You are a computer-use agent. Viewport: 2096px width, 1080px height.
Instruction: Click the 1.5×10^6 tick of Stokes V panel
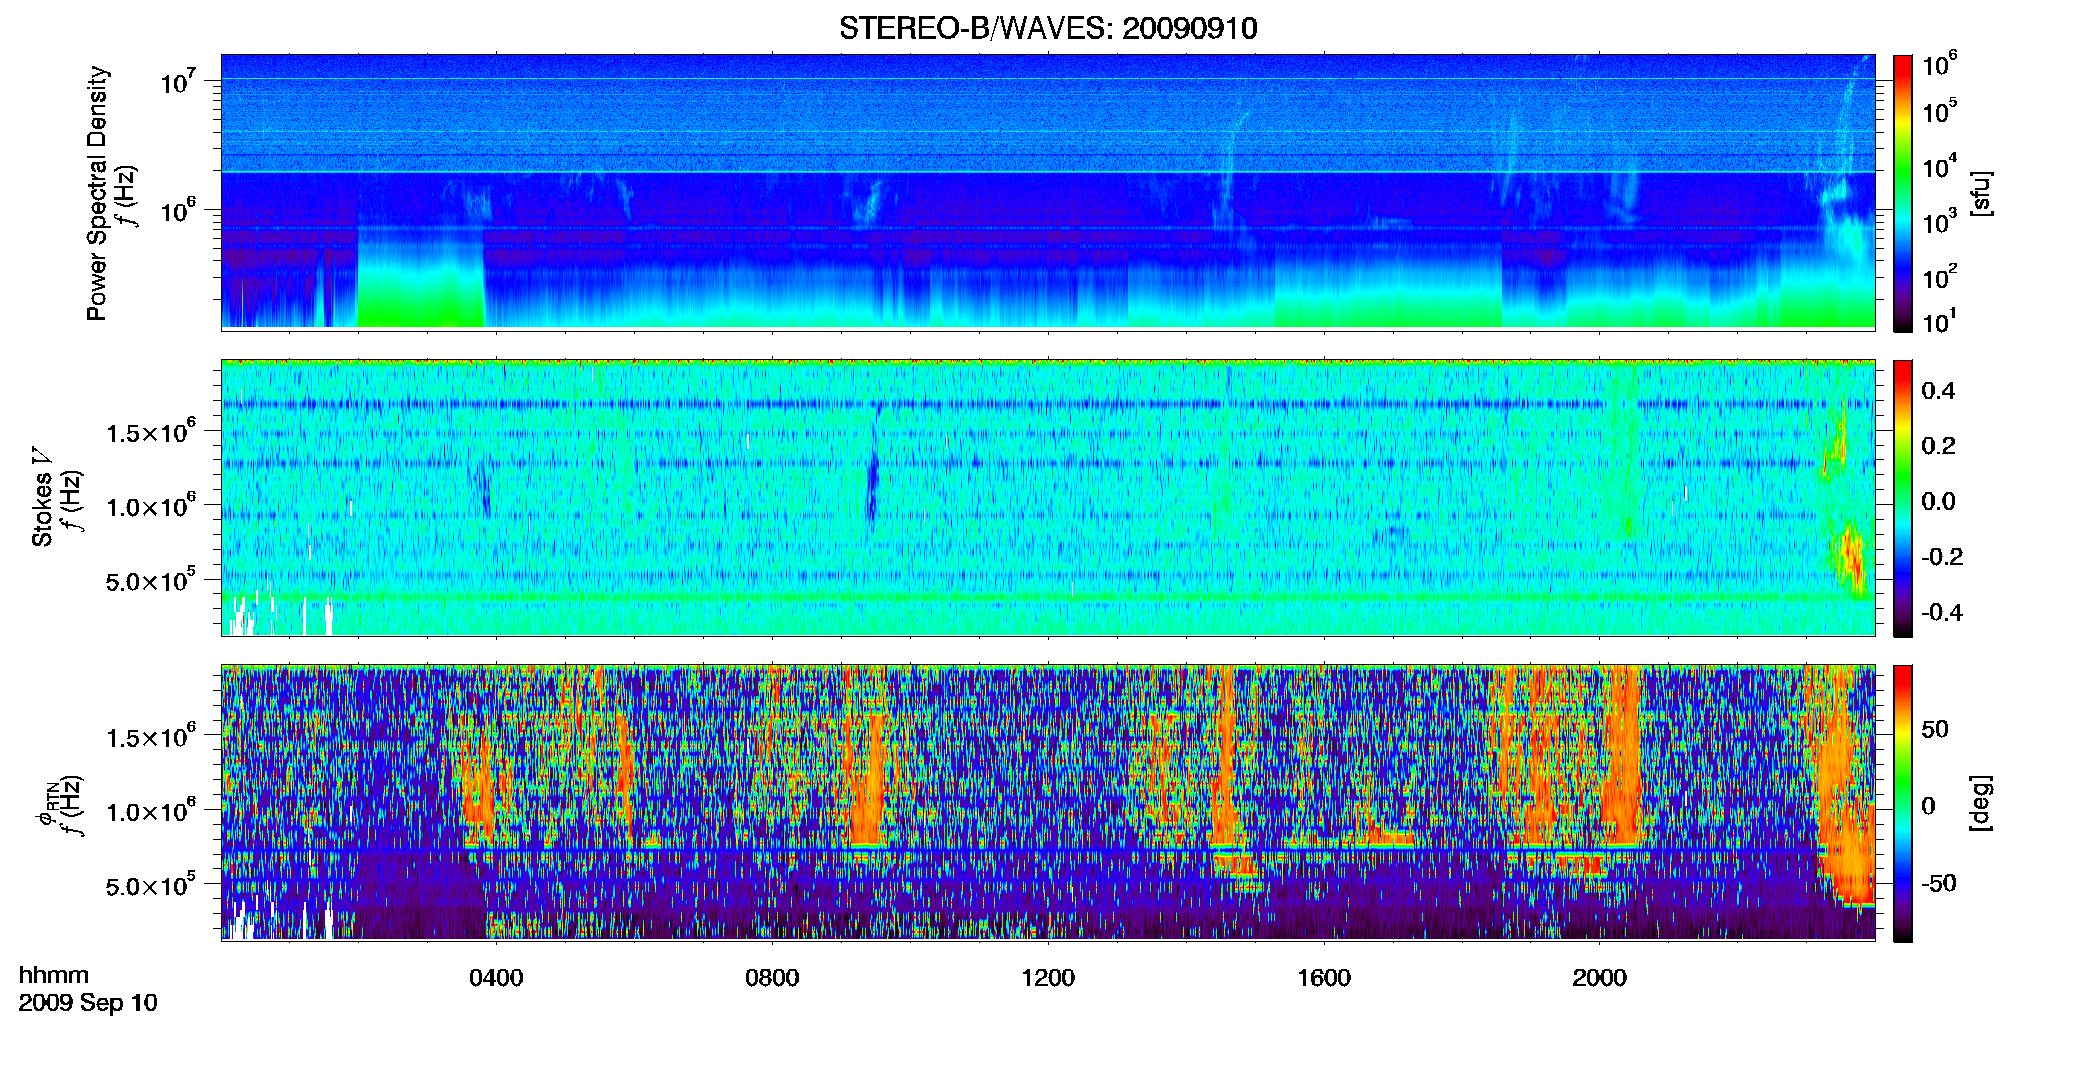click(x=151, y=432)
